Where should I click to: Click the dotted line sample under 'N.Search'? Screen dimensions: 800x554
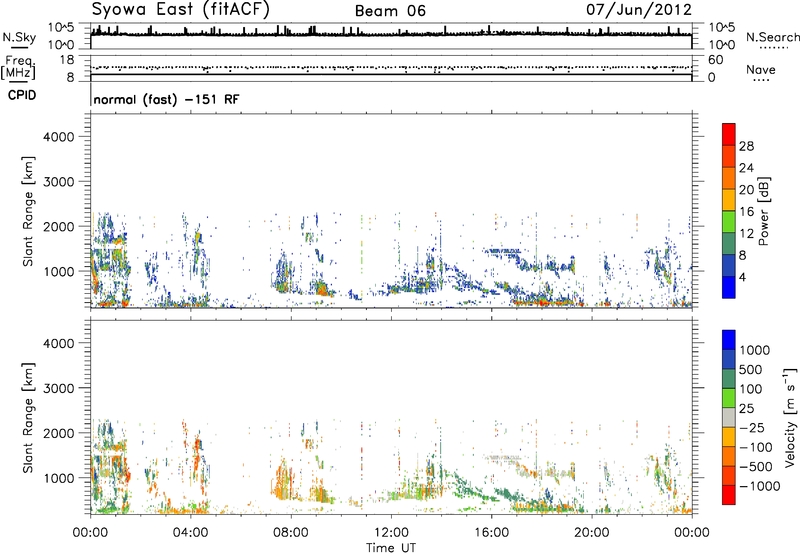773,48
